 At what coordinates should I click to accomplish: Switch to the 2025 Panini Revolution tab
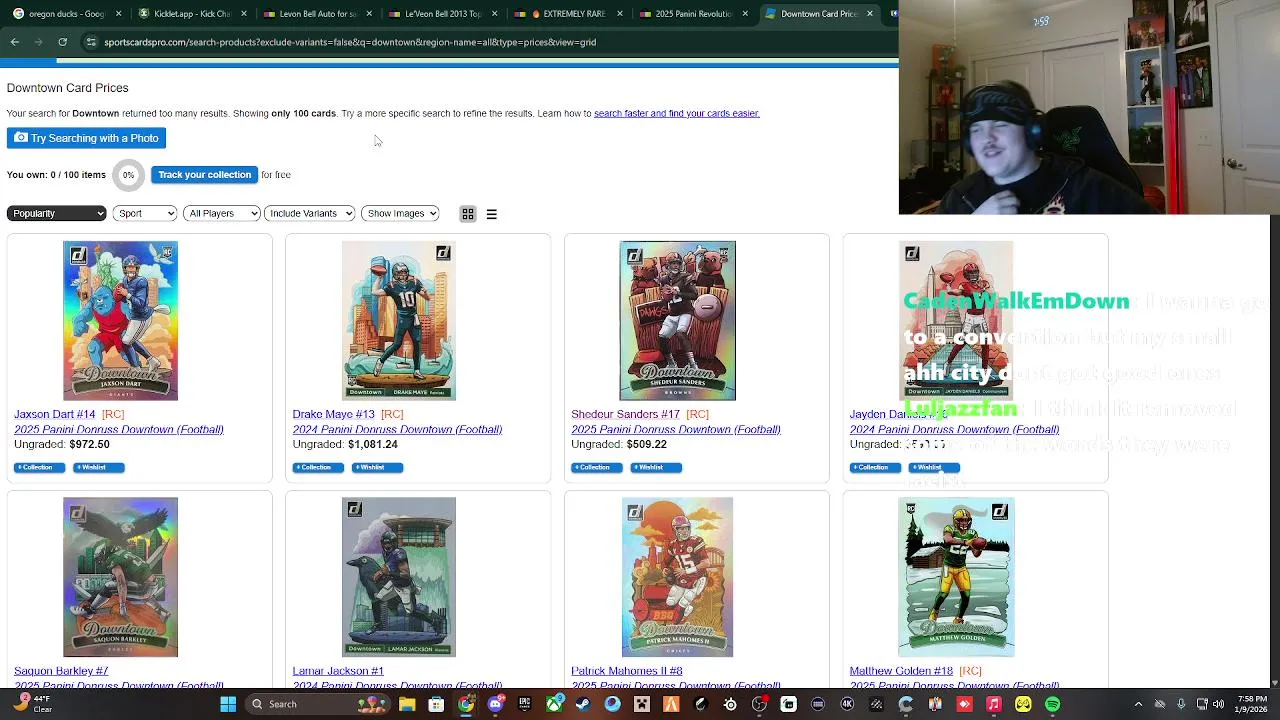[692, 14]
